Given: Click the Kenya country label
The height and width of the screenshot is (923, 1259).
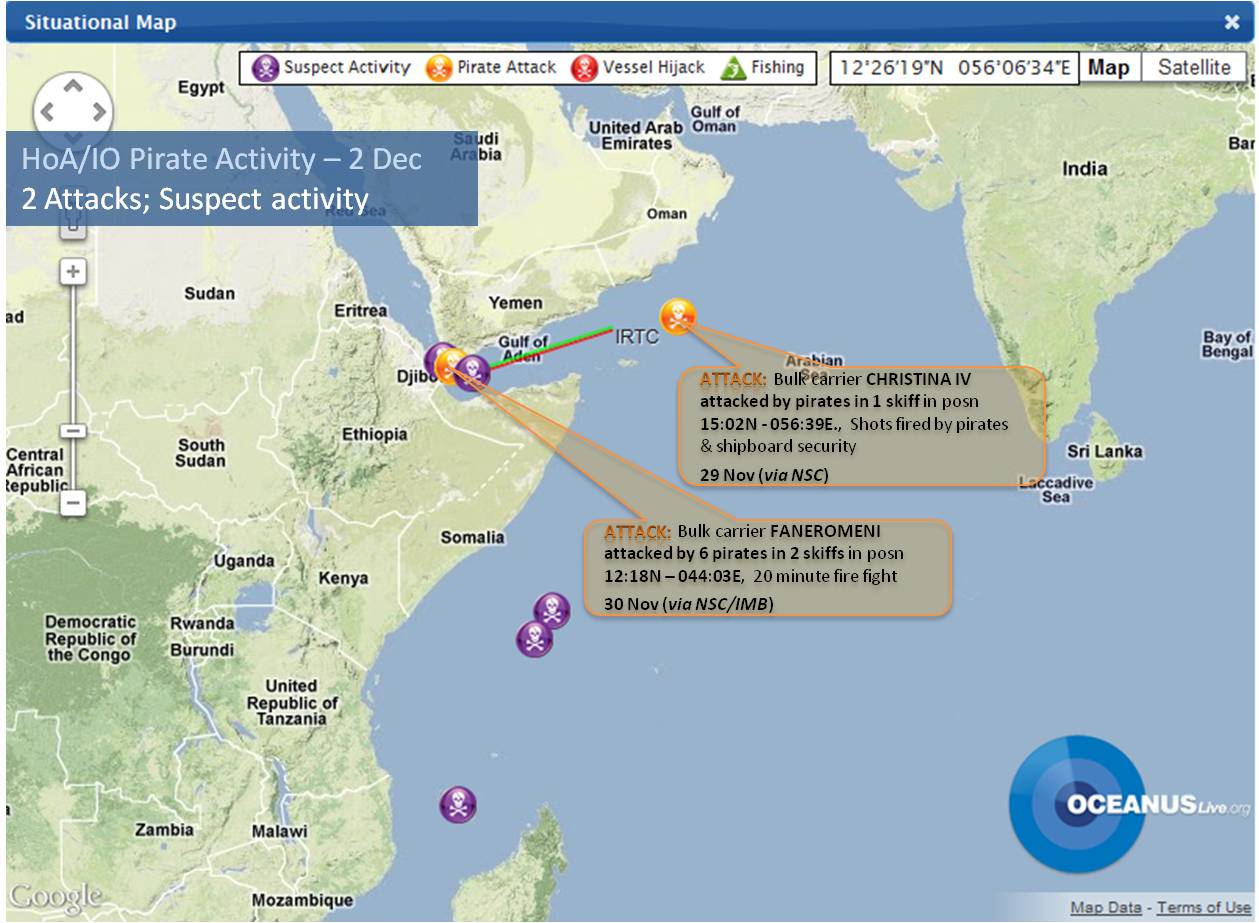Looking at the screenshot, I should tap(343, 578).
